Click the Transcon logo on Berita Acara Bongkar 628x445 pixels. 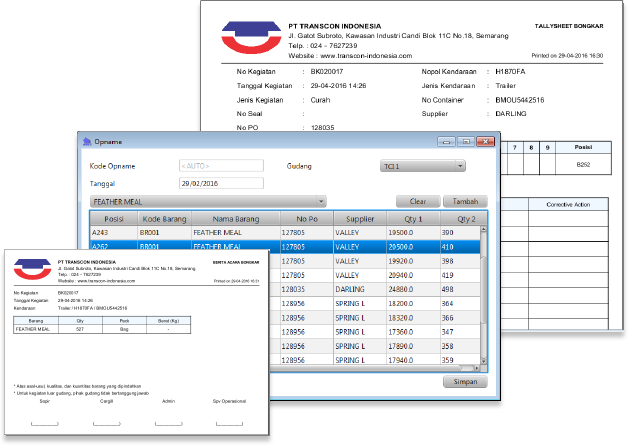32,269
